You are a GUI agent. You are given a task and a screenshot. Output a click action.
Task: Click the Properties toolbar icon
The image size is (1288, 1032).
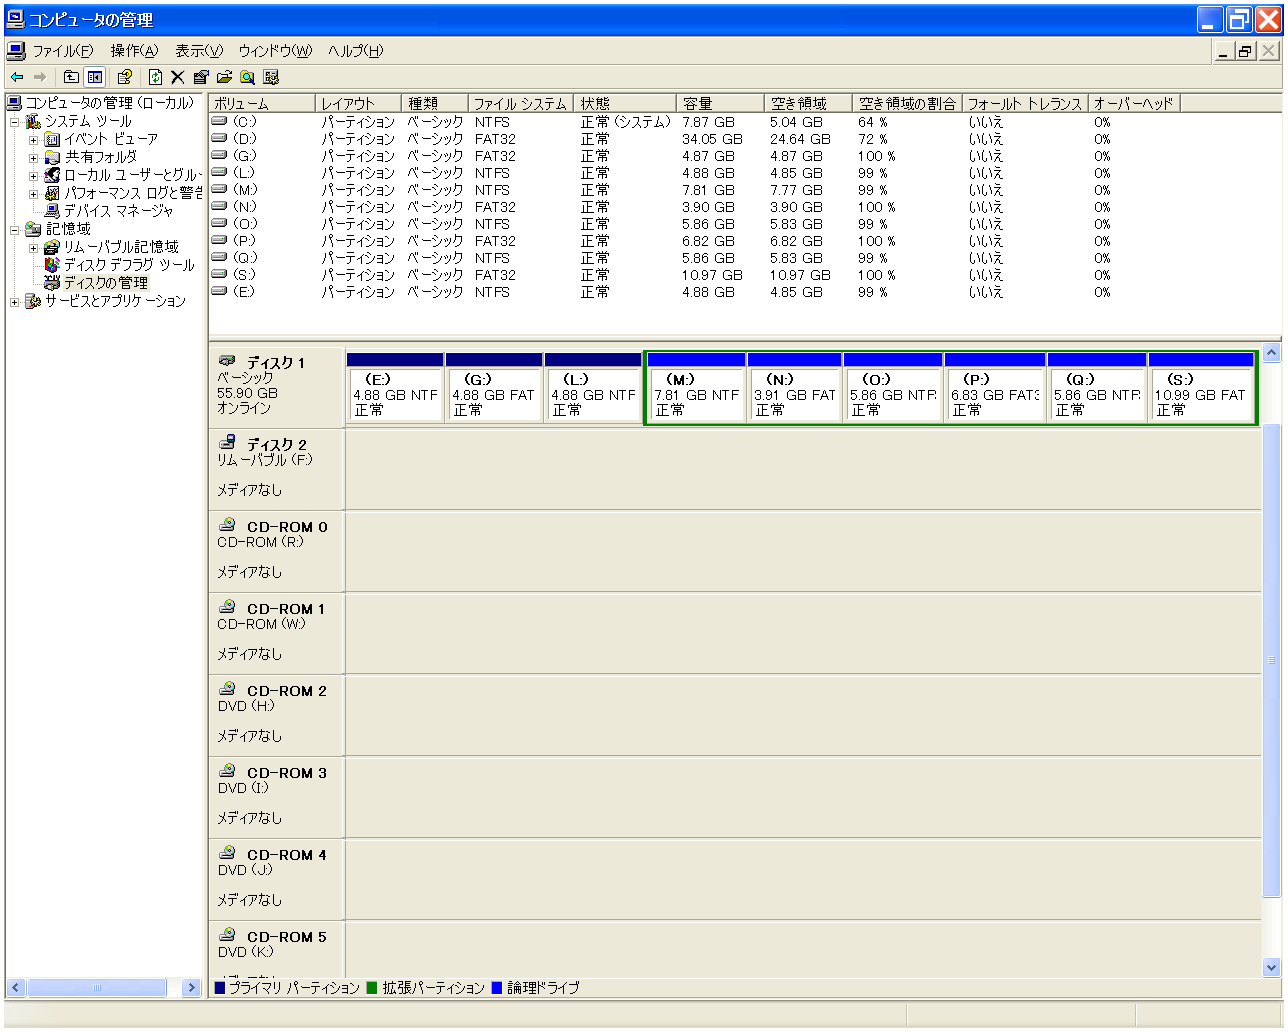click(201, 77)
